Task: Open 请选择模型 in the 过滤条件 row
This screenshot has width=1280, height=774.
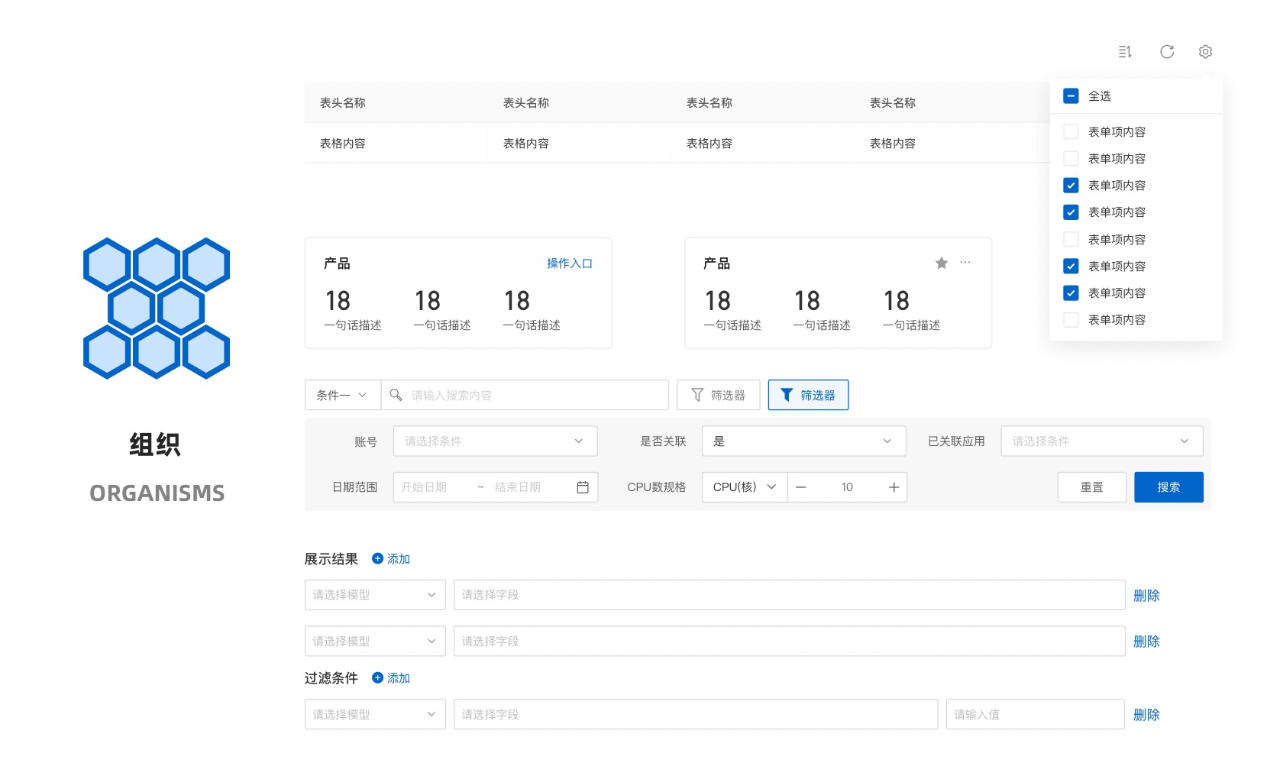Action: pyautogui.click(x=375, y=715)
